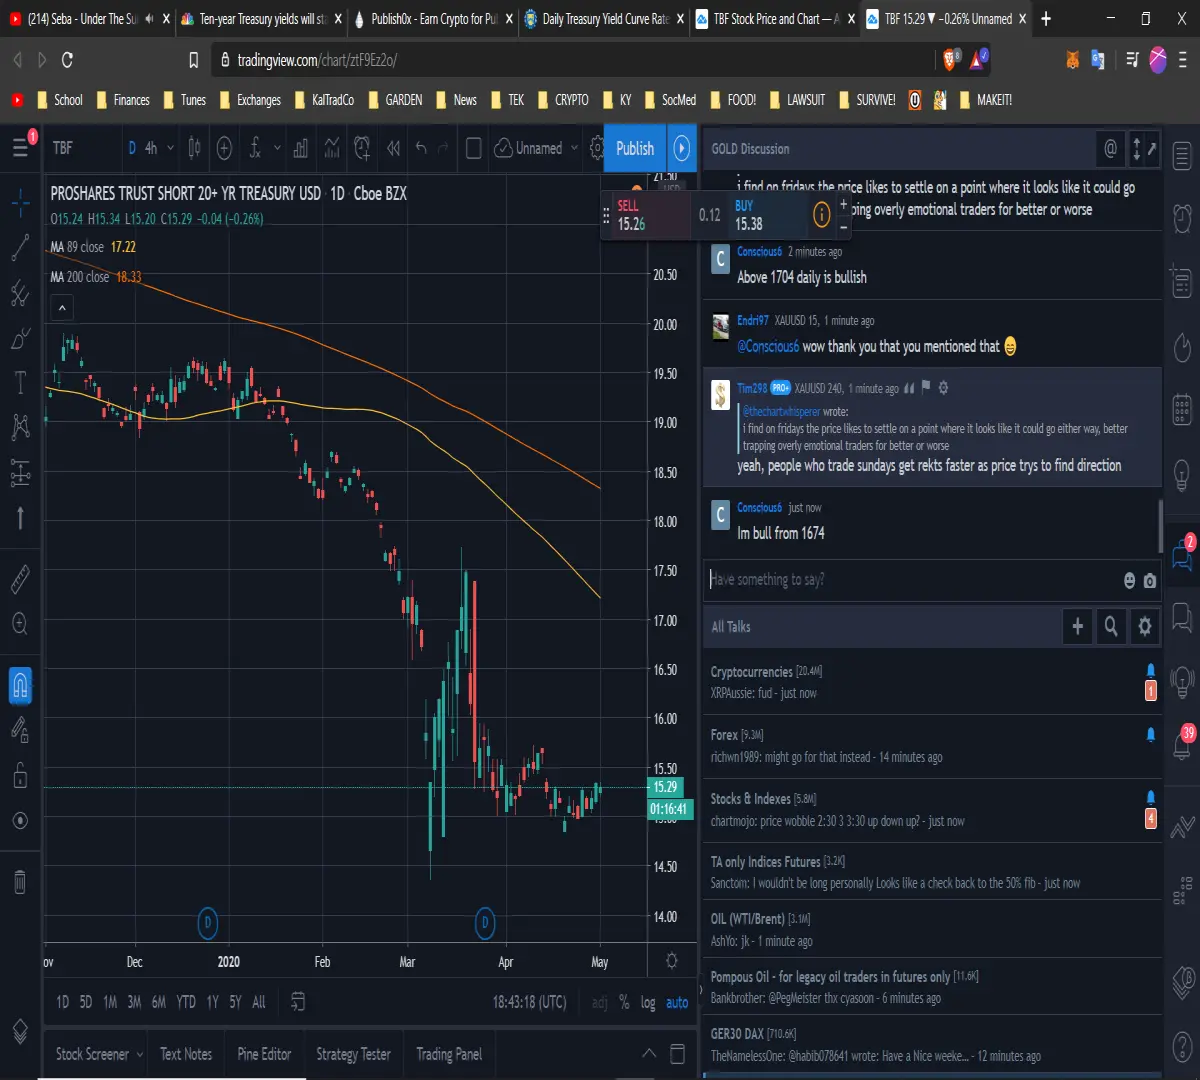
Task: Toggle stay in drawing mode
Action: pos(20,730)
